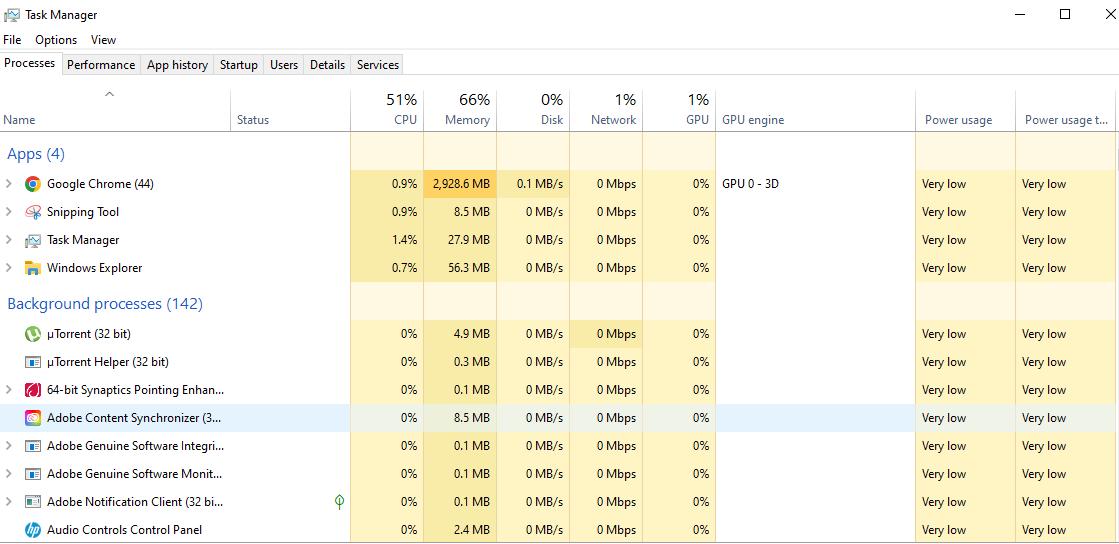Expand Adobe Genuine Software Integrity entry

[x=9, y=446]
